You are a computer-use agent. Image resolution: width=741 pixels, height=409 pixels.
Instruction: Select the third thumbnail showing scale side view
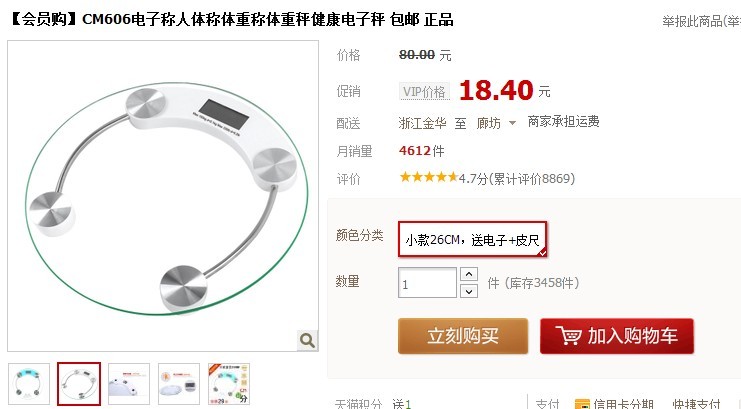tap(129, 384)
